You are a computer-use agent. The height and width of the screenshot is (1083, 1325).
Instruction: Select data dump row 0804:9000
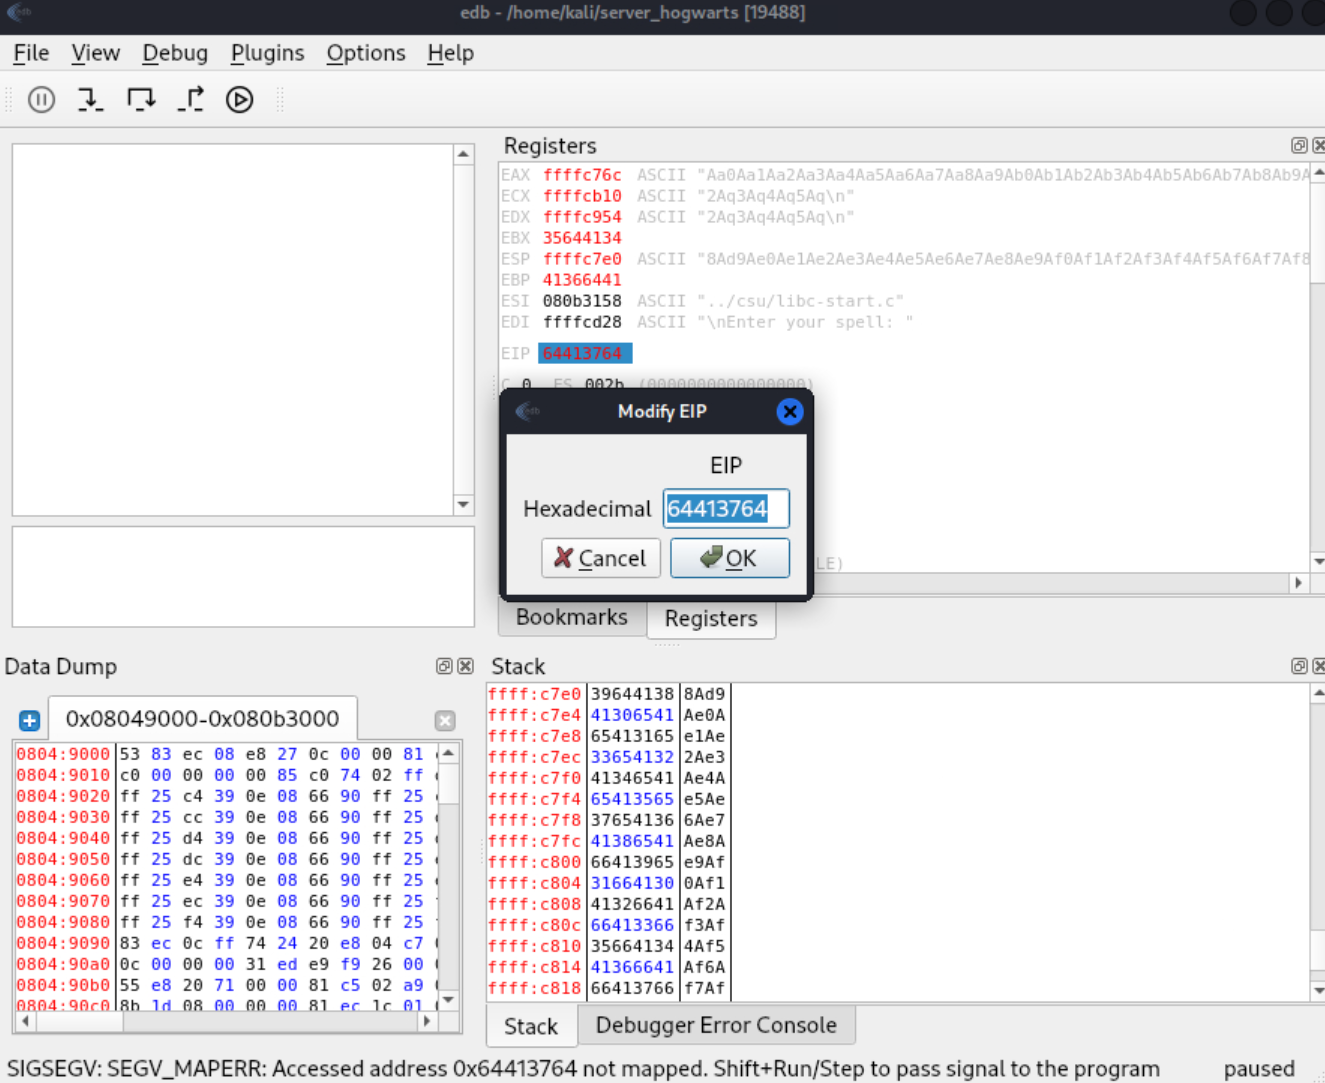point(226,754)
